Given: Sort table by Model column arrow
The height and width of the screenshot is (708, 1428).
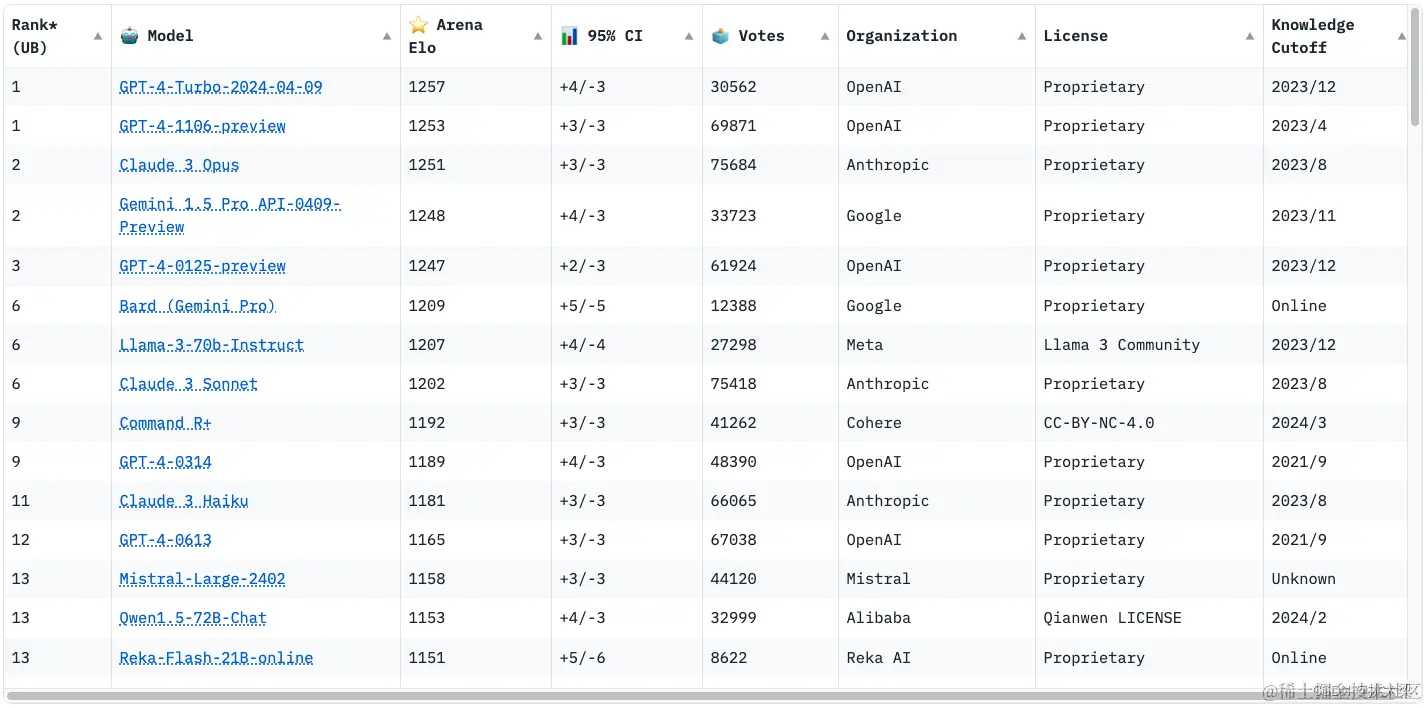Looking at the screenshot, I should [x=387, y=36].
